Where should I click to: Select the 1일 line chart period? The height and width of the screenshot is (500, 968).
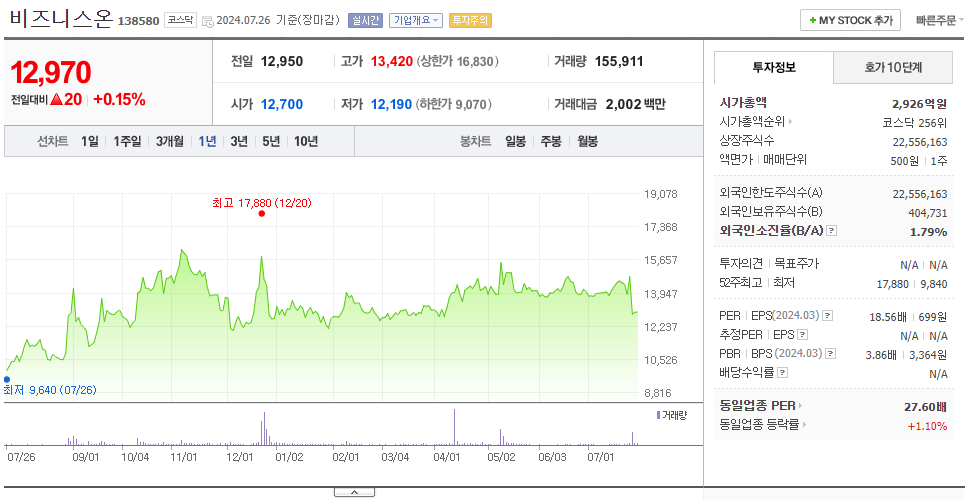tap(90, 141)
